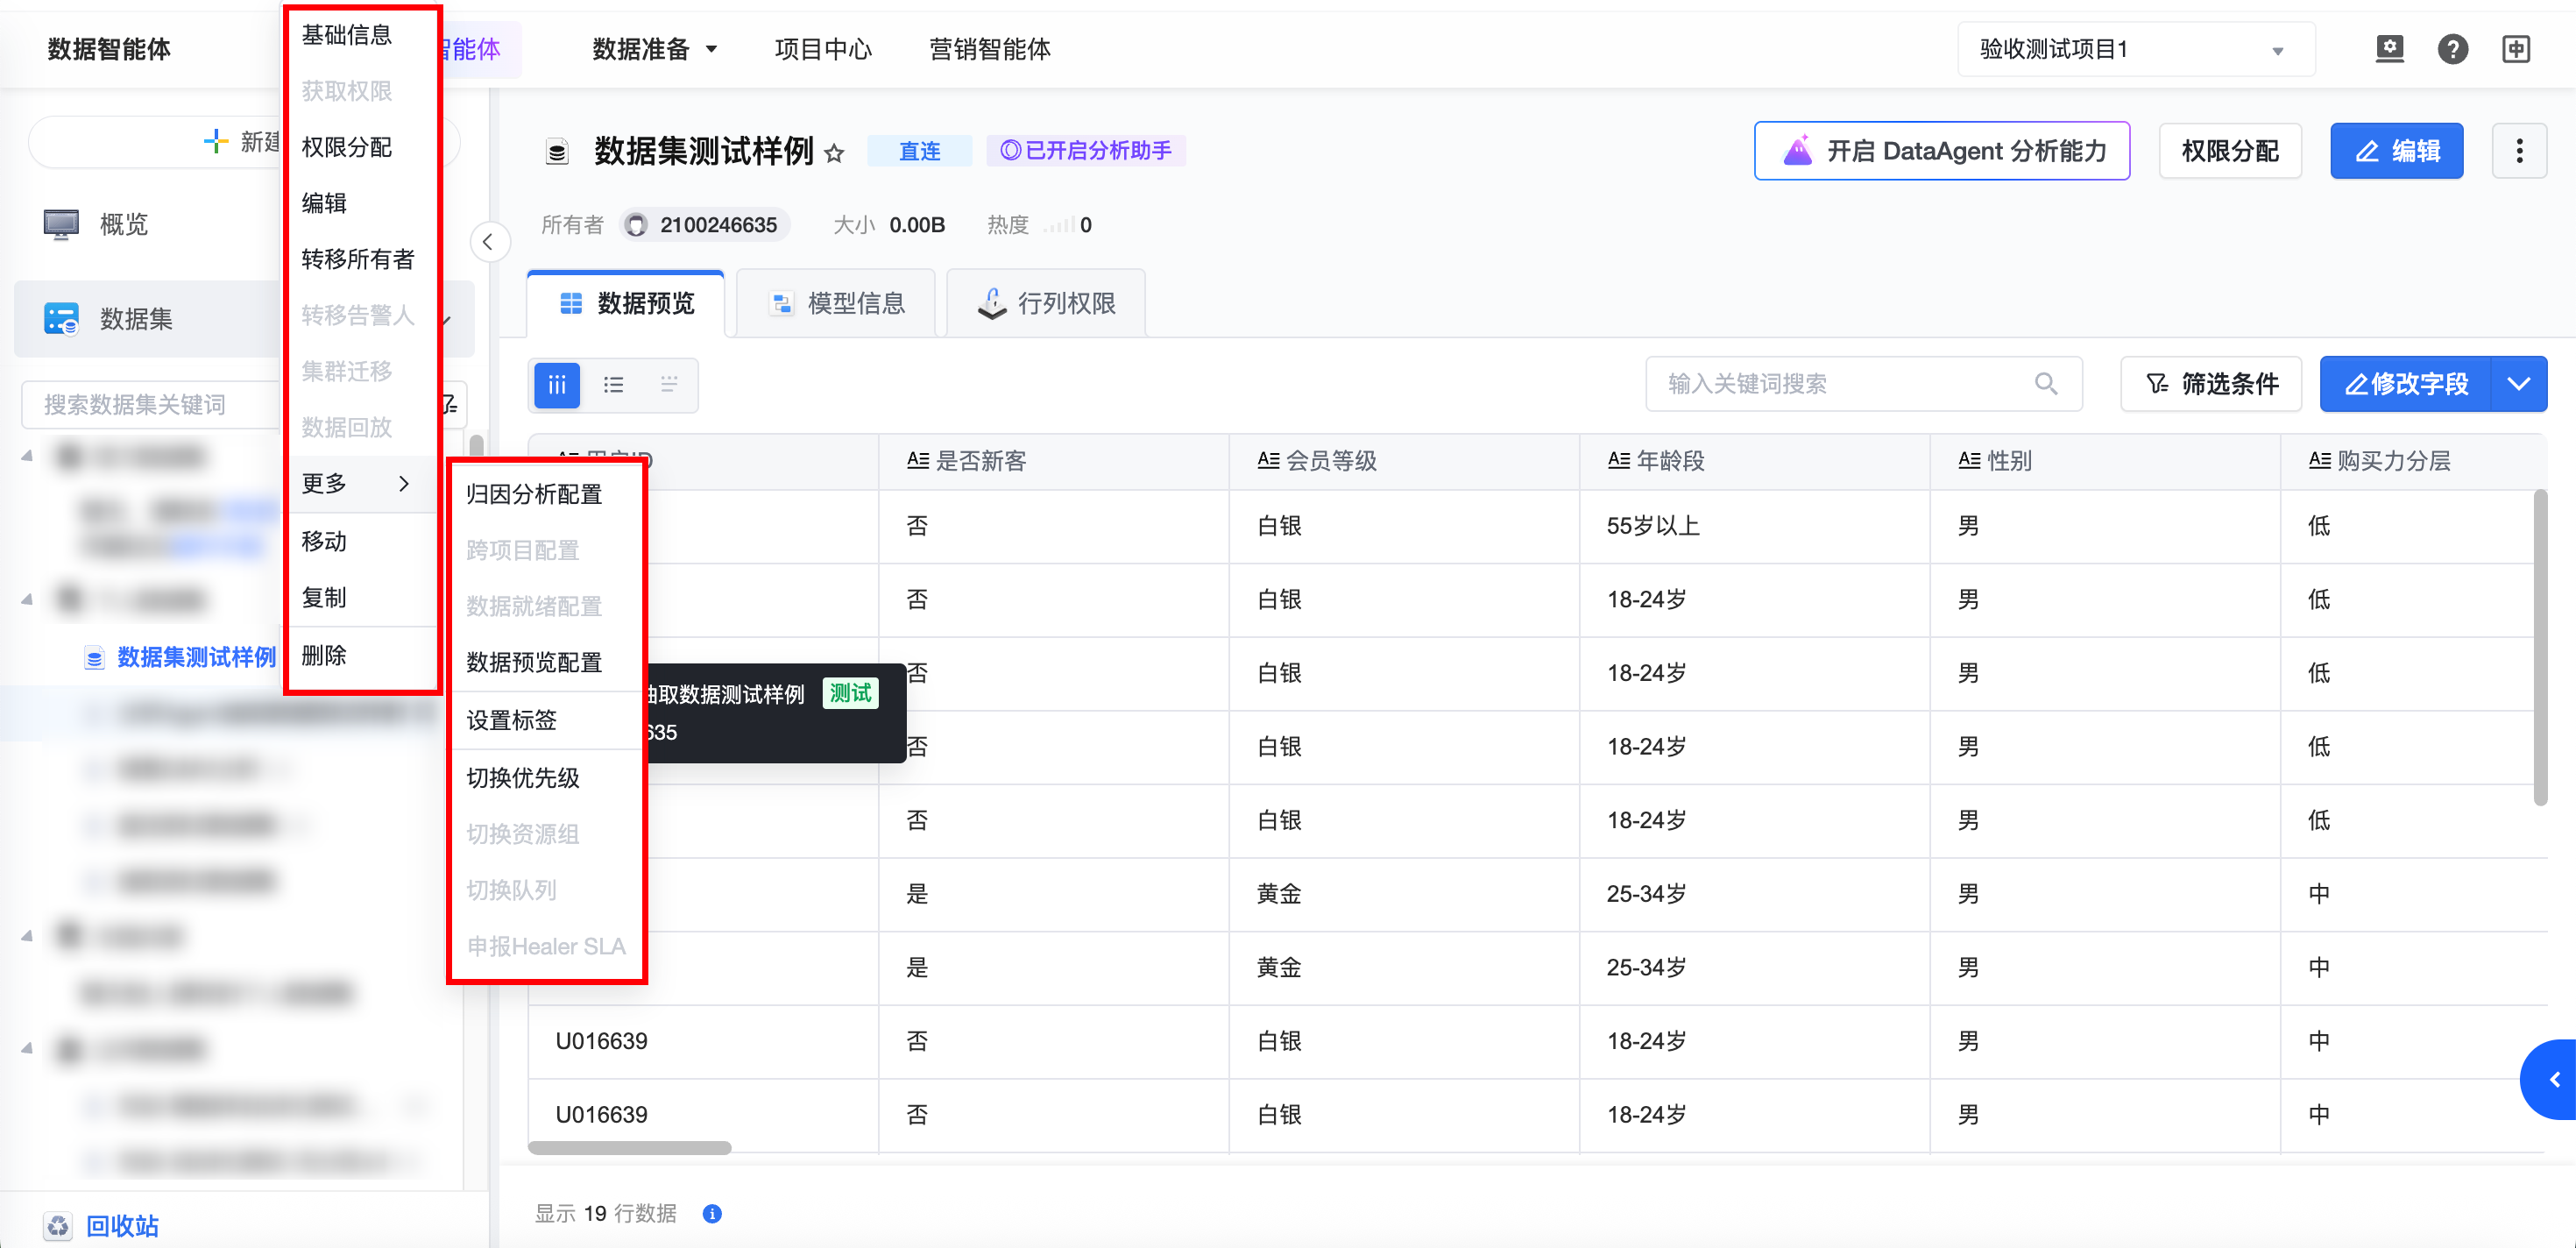This screenshot has height=1248, width=2576.
Task: Click the info icon near row count
Action: 712,1213
